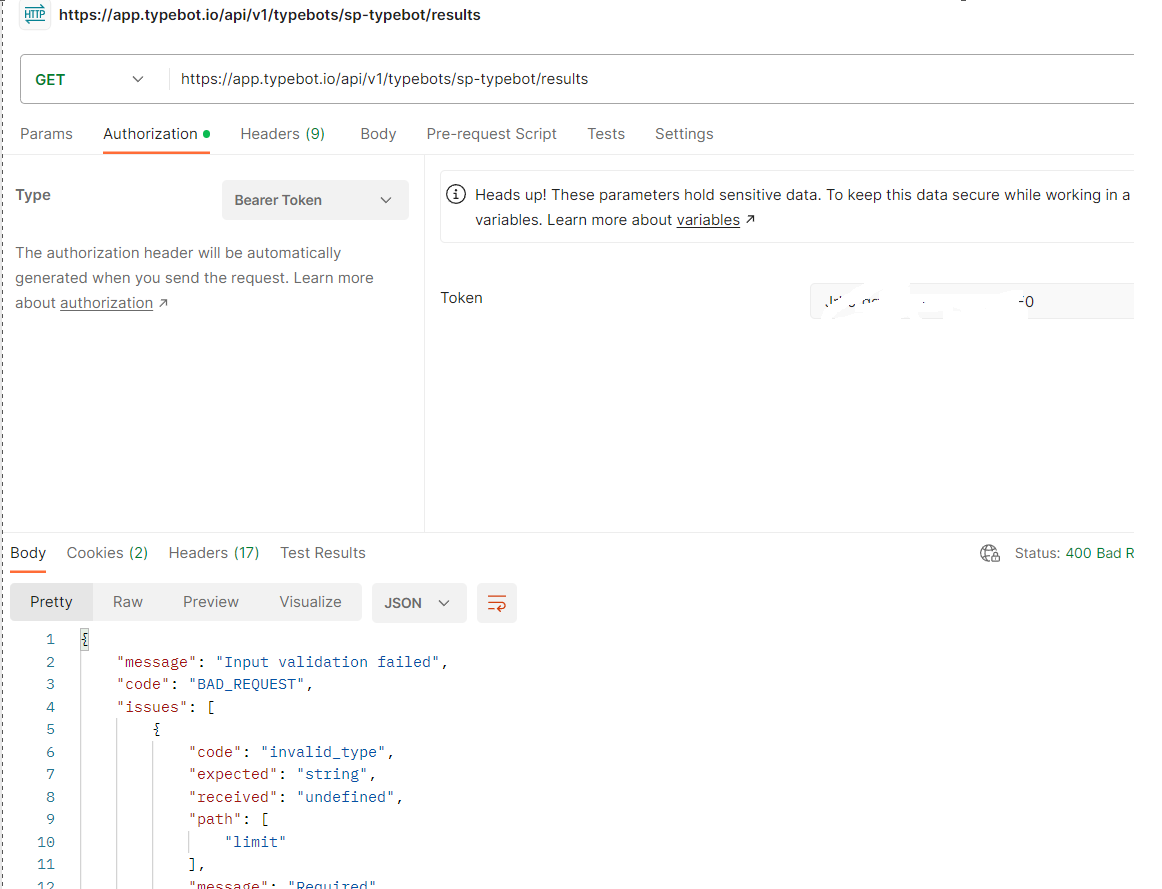The height and width of the screenshot is (889, 1162).
Task: Open the variables documentation link
Action: (707, 219)
